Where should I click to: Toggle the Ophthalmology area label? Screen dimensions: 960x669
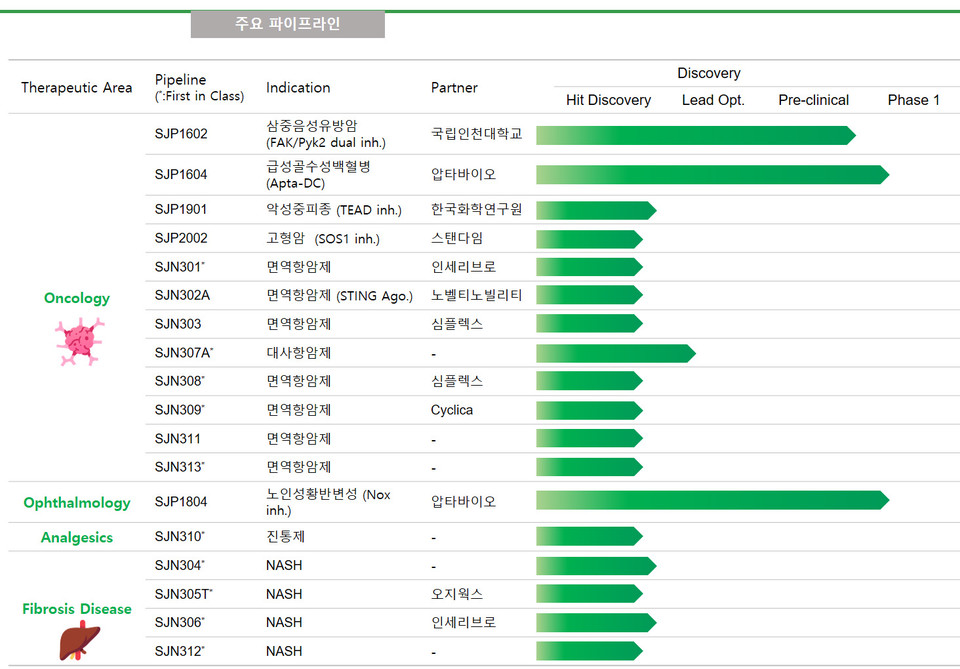76,502
